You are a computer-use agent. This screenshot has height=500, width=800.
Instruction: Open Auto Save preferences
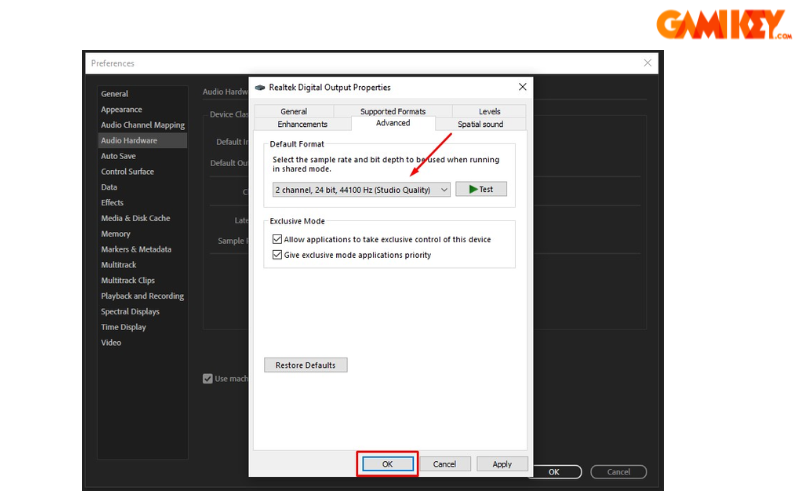click(118, 156)
